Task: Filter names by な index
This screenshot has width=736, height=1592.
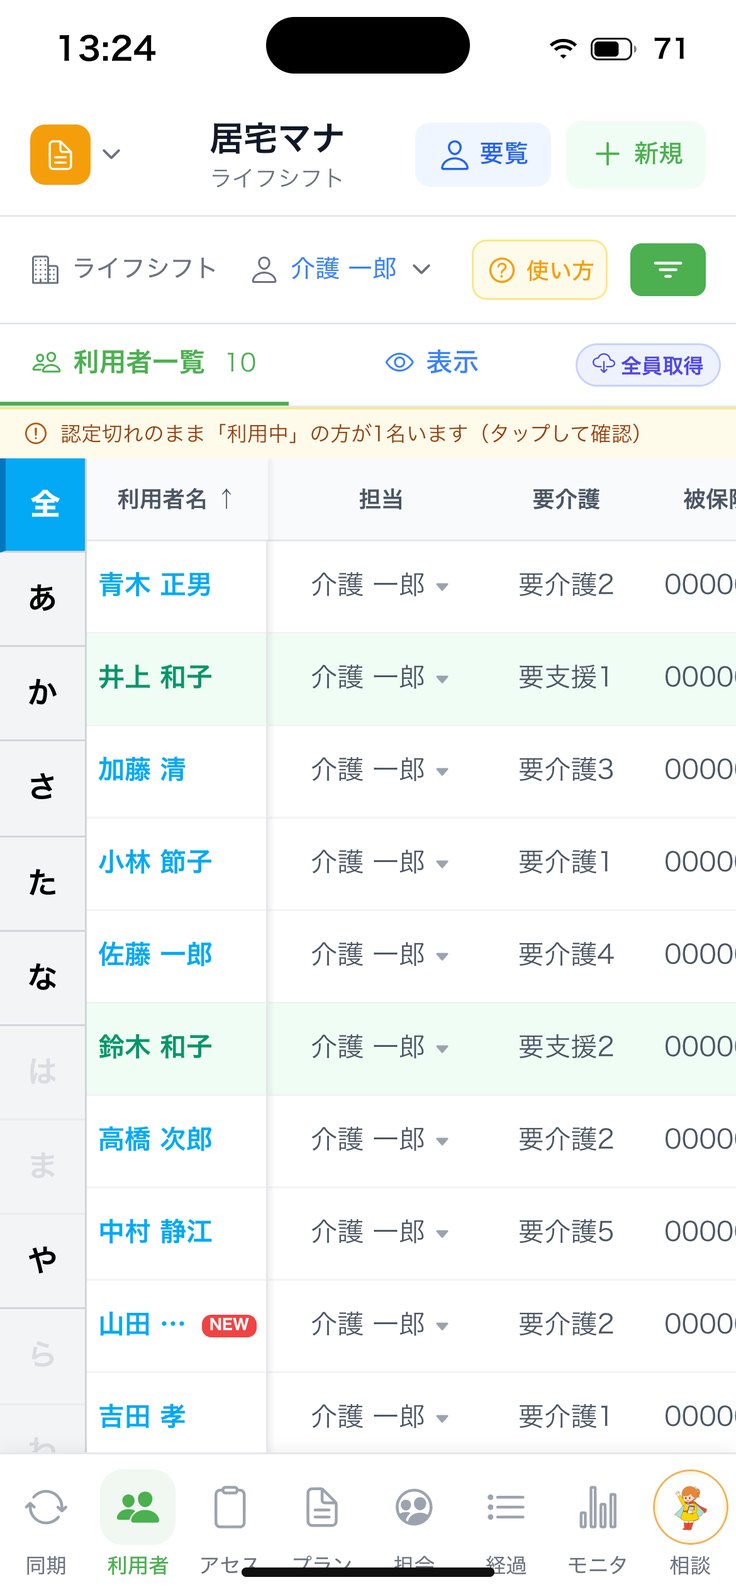Action: (43, 977)
